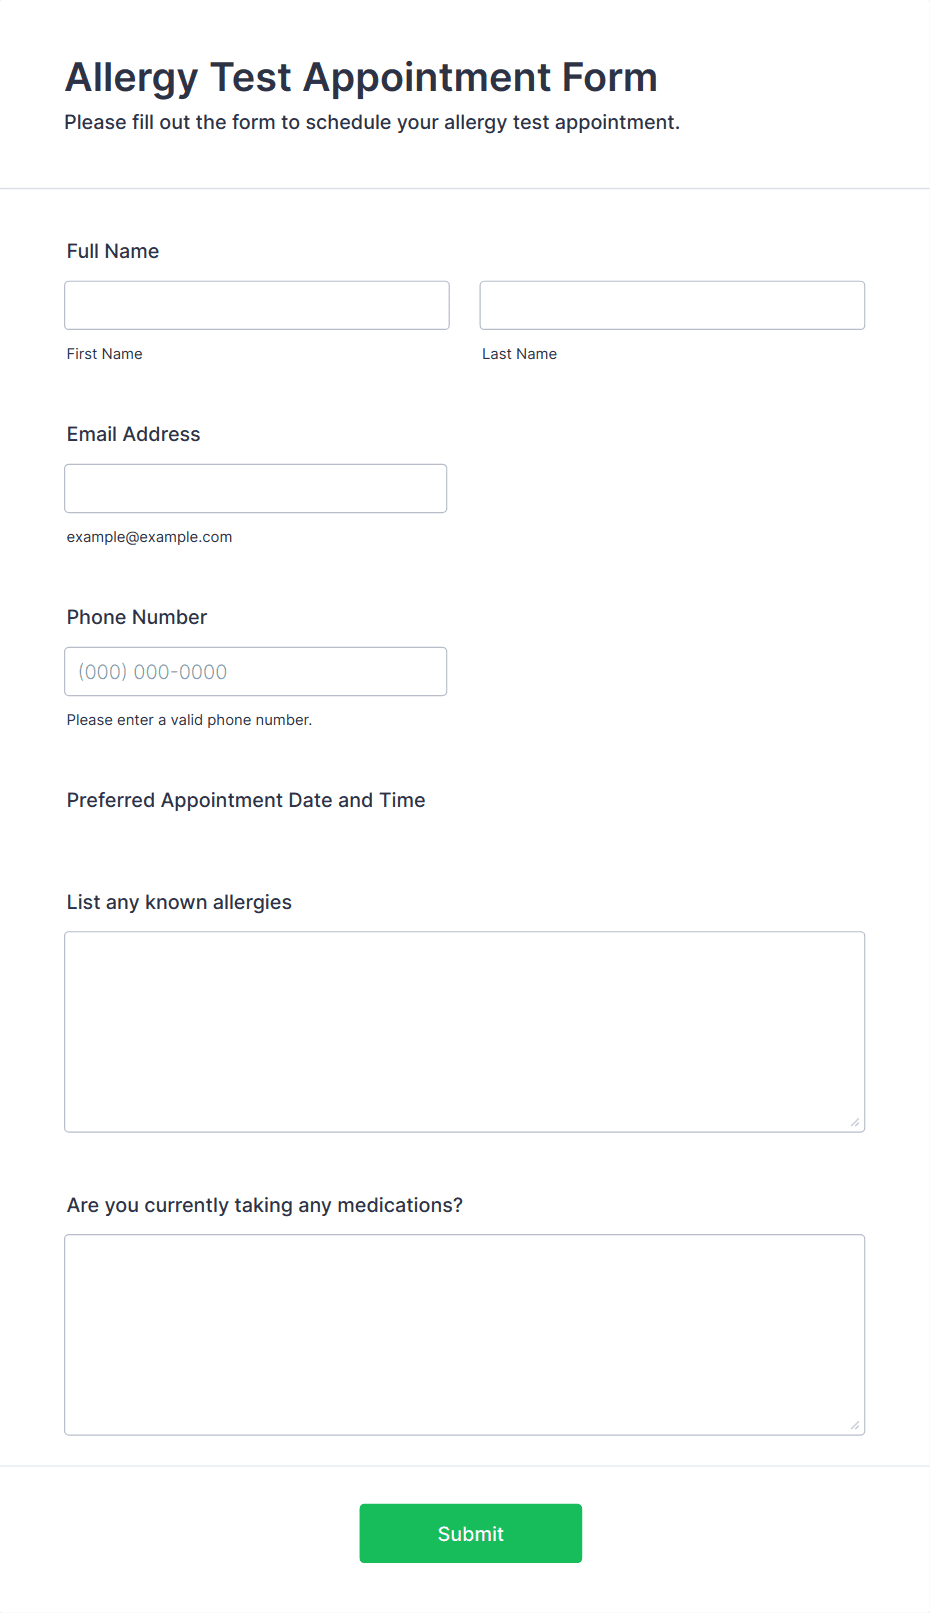Viewport: 930px width, 1613px height.
Task: Click the valid phone number hint text
Action: (x=190, y=720)
